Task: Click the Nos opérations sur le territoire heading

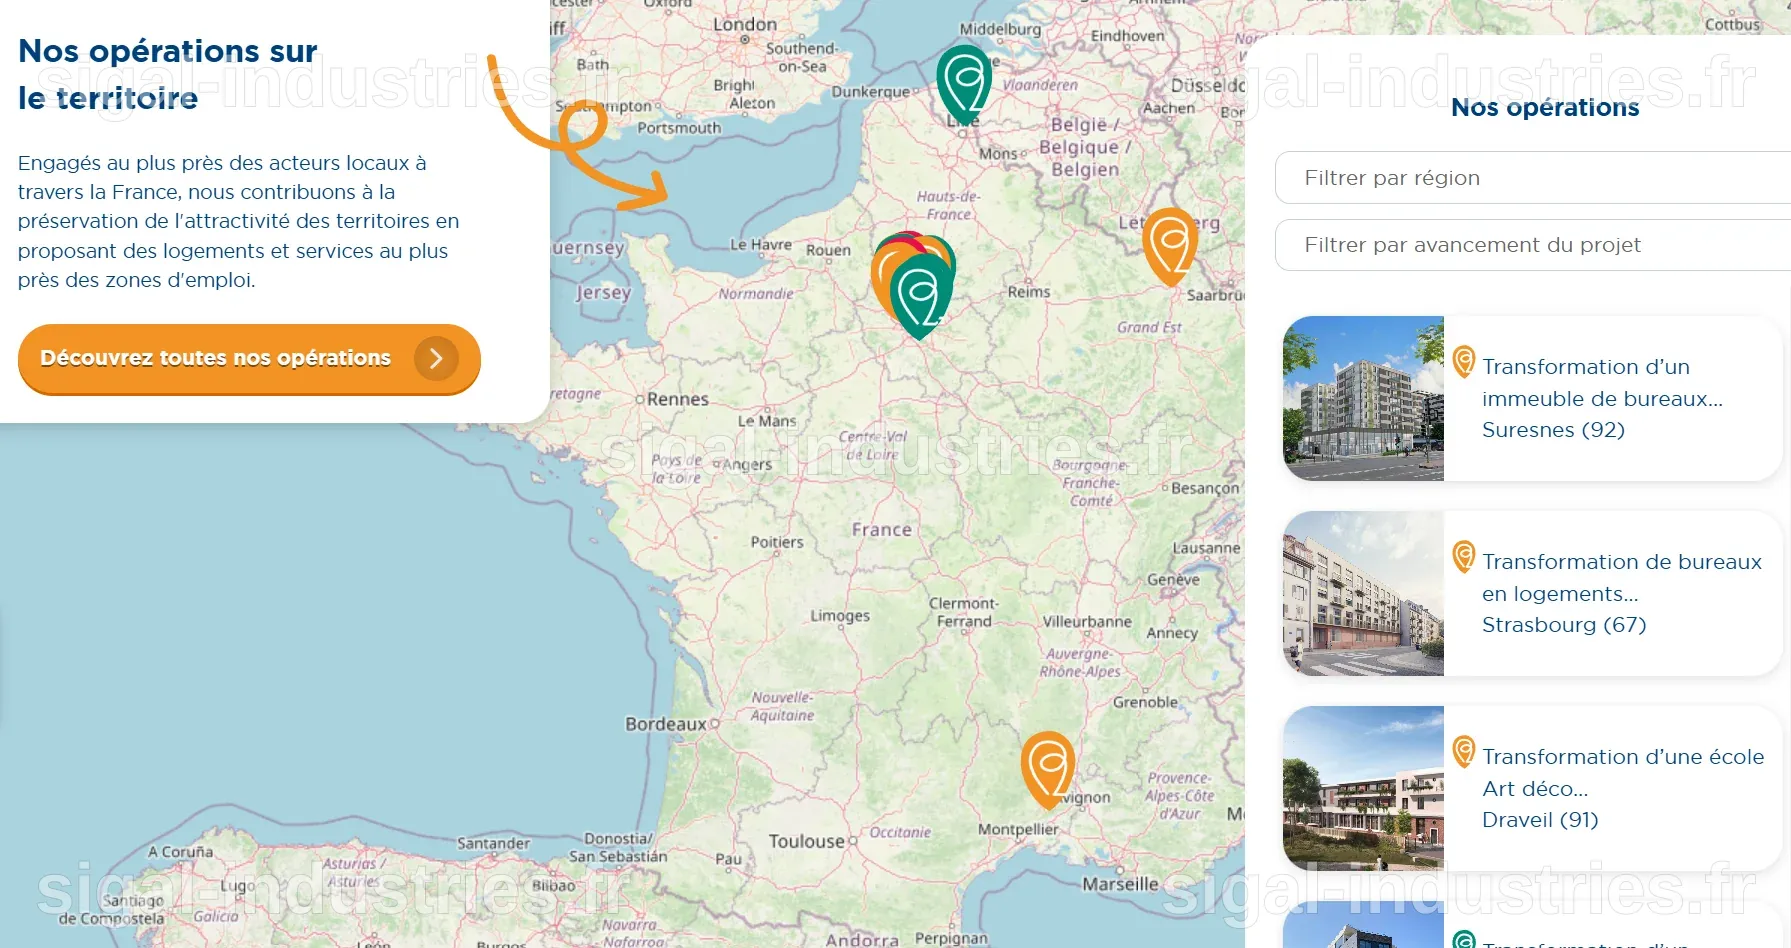Action: [168, 74]
